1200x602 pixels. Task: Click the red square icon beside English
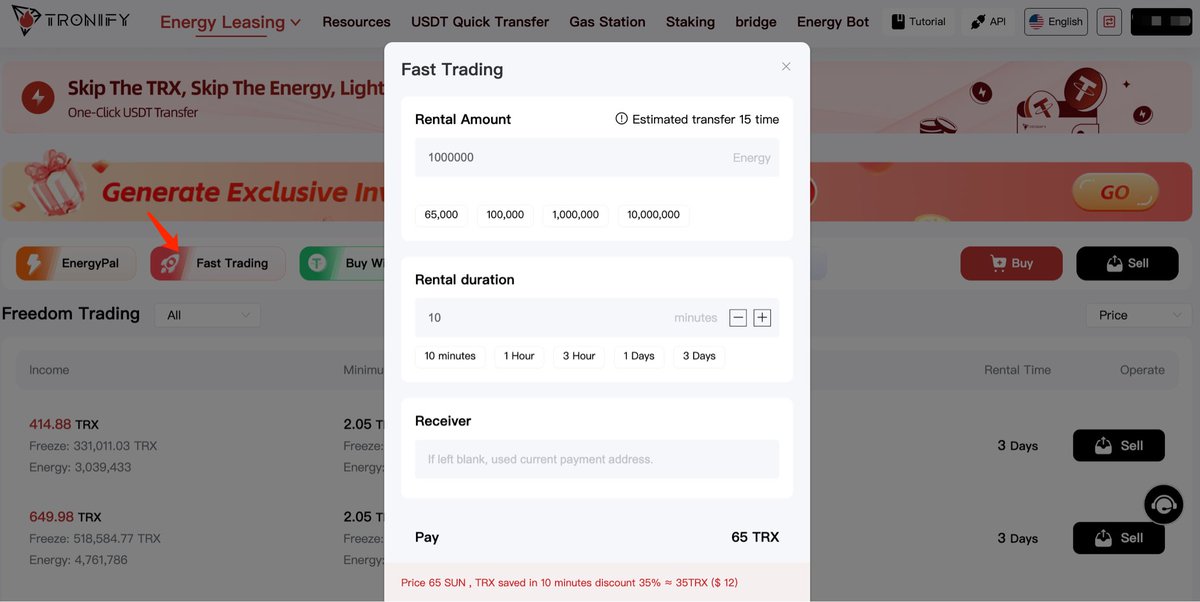[x=1108, y=21]
